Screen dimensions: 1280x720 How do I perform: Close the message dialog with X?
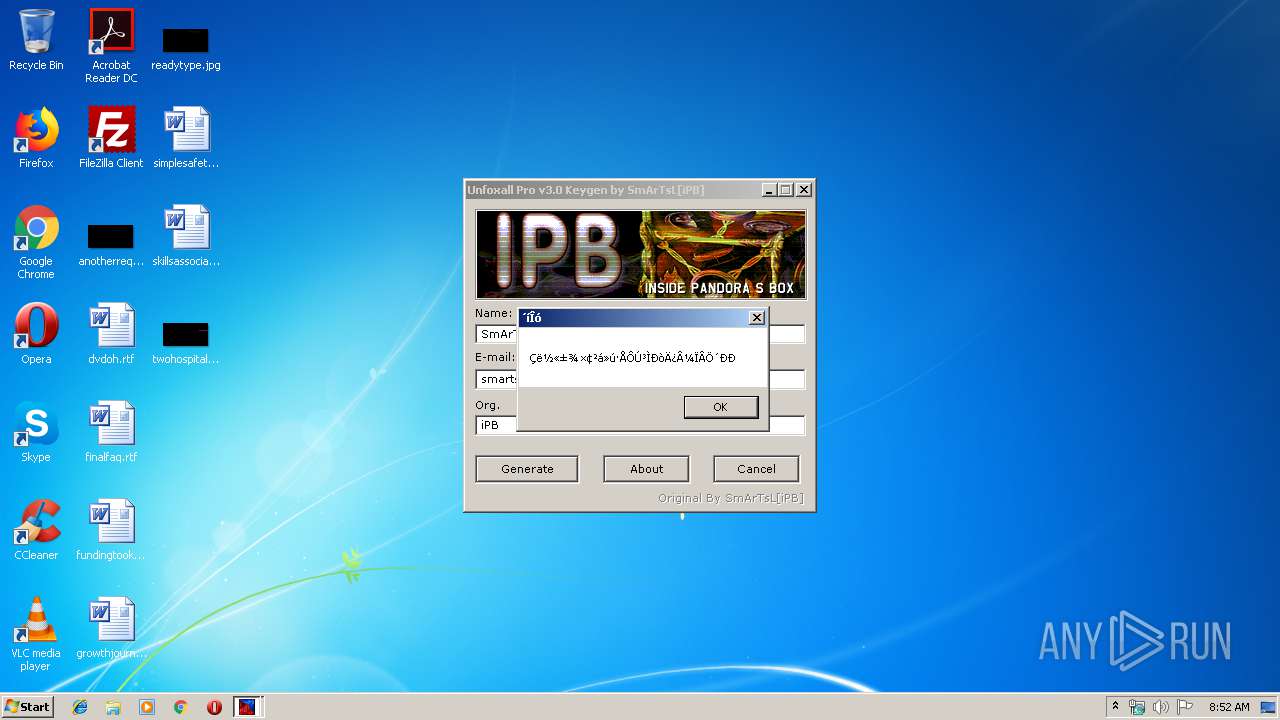pos(757,317)
